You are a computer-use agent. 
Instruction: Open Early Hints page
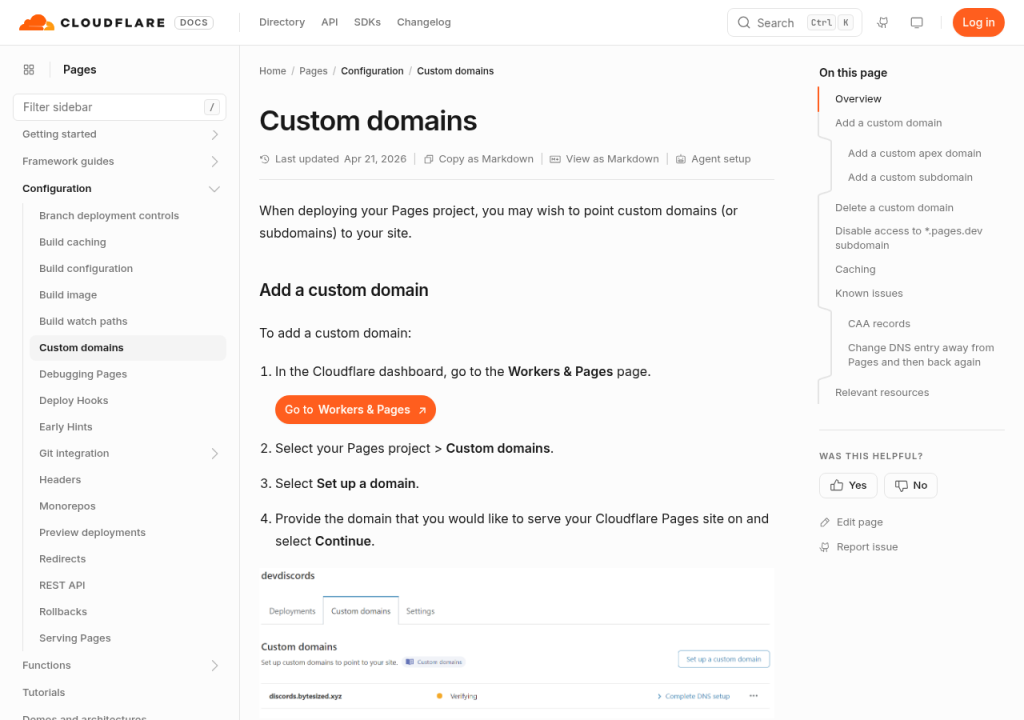66,427
